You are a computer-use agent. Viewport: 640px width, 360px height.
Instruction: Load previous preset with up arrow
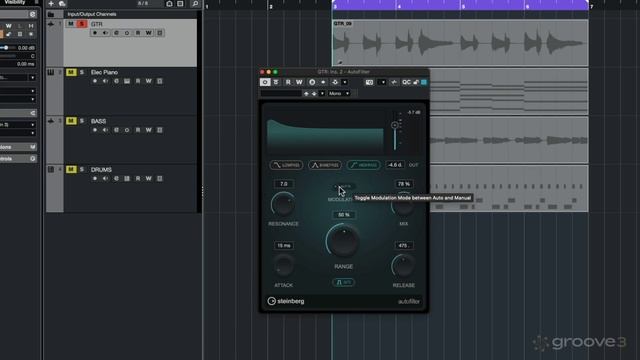[x=306, y=93]
